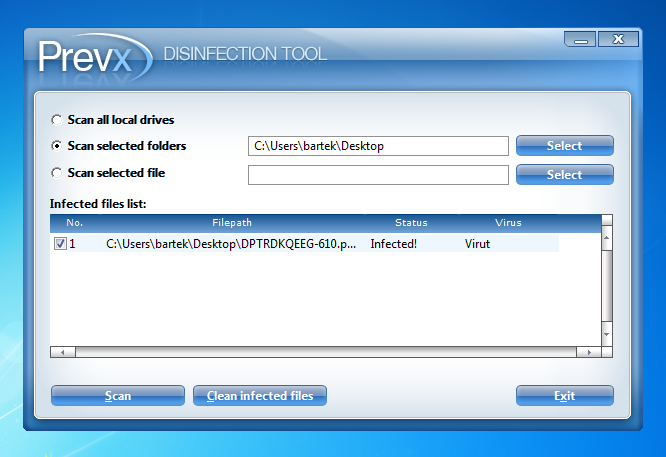Click the 'No.' column header
This screenshot has height=457, width=666.
[x=75, y=222]
